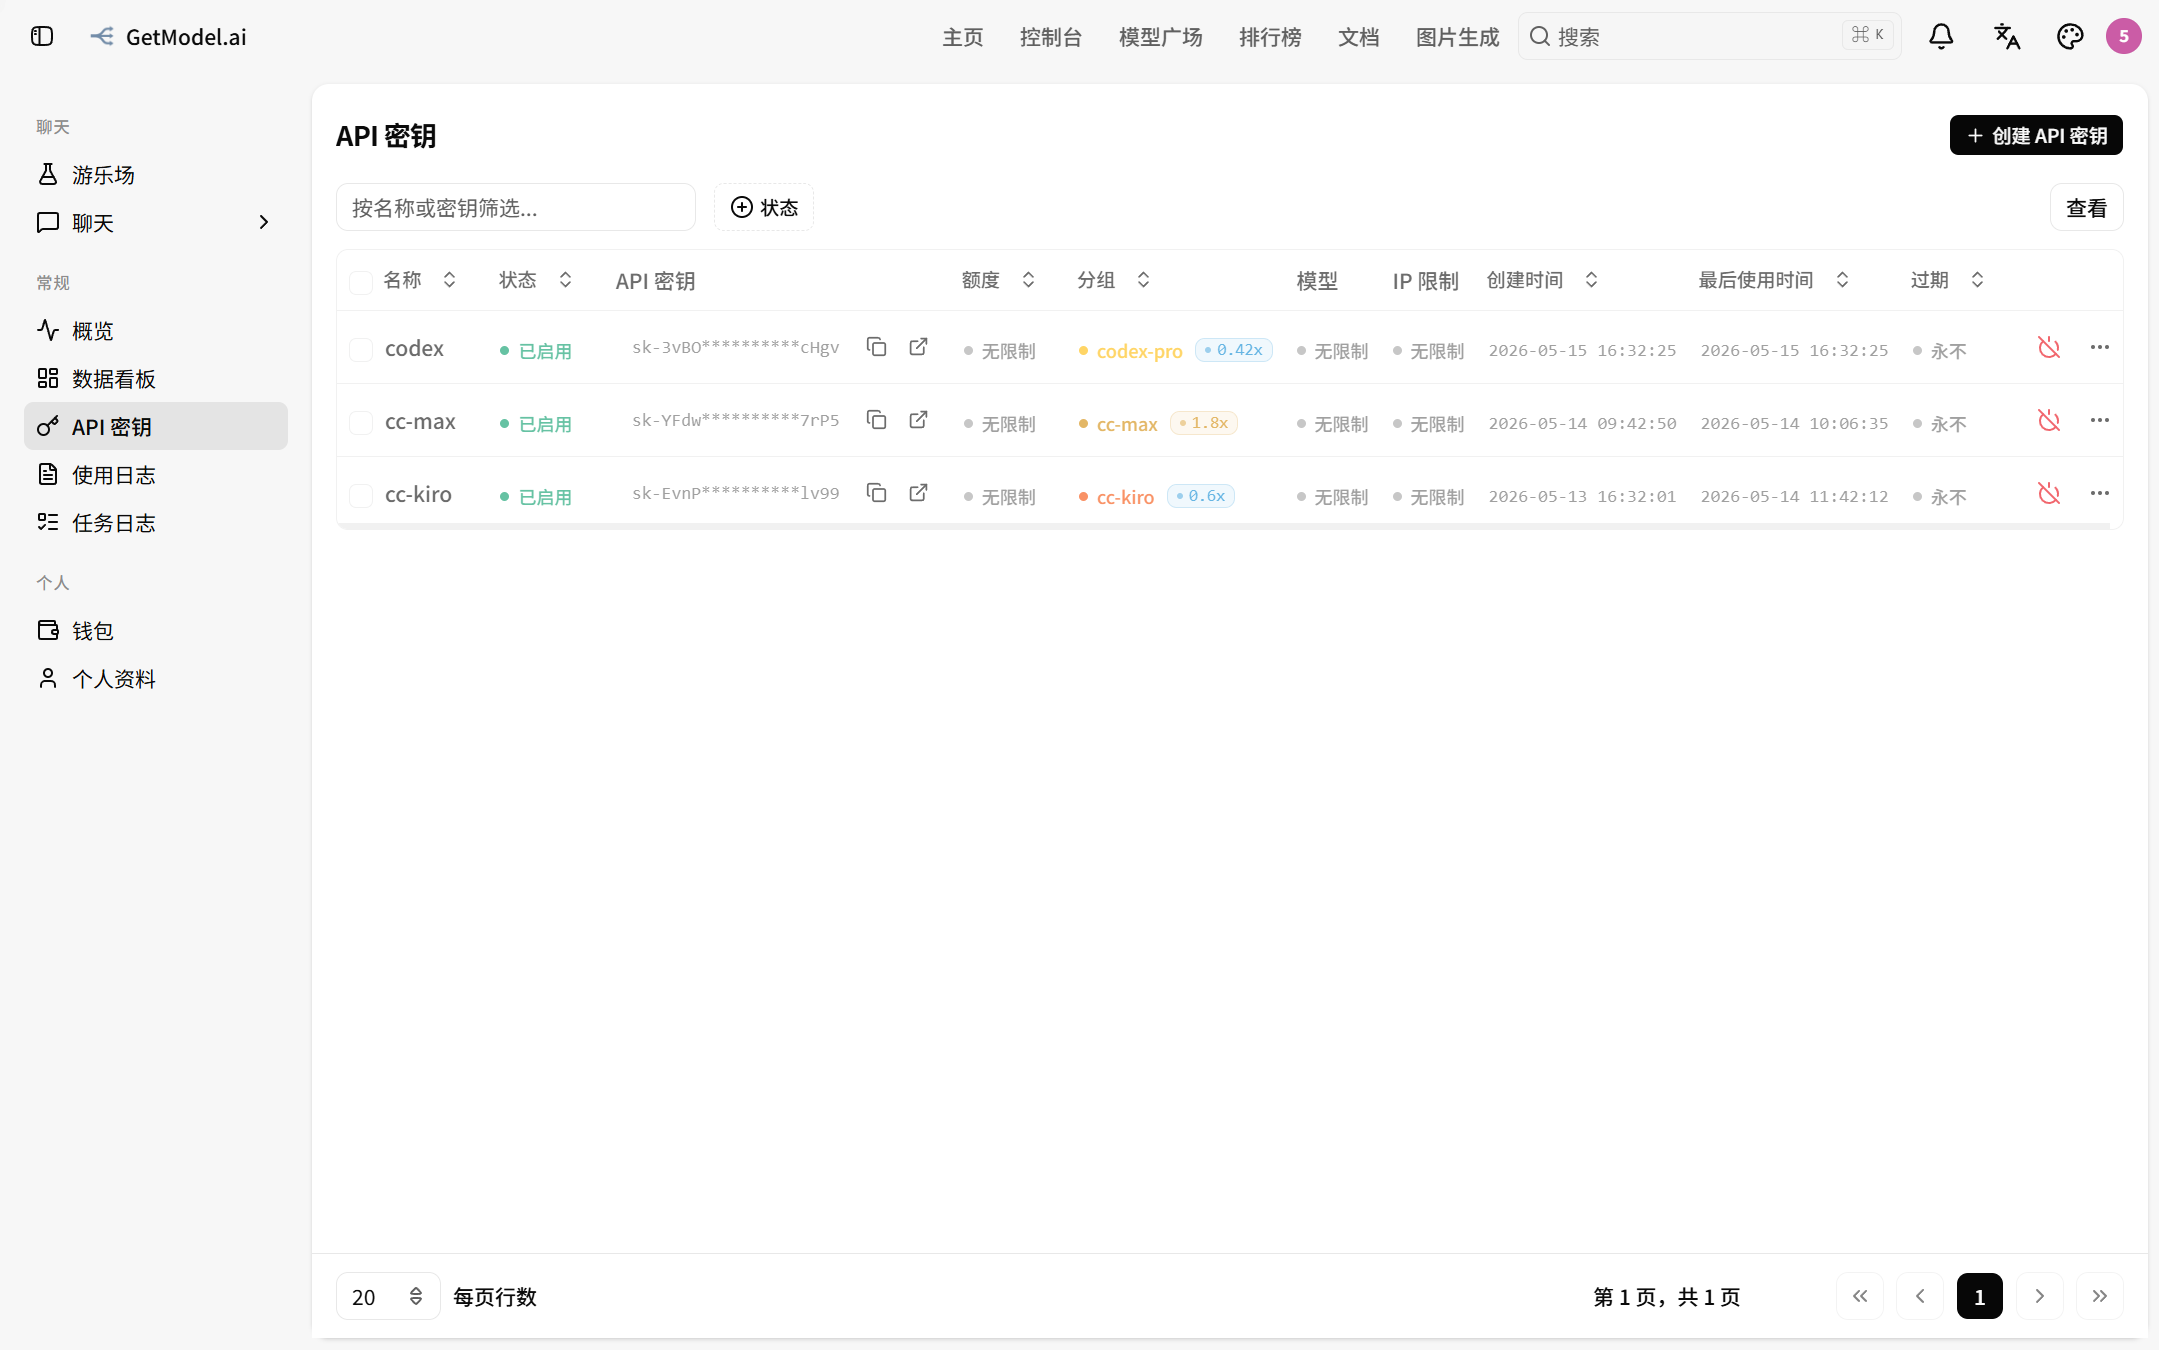Open 模型广场 in top navigation
Screen dimensions: 2159x1350
coord(1161,37)
